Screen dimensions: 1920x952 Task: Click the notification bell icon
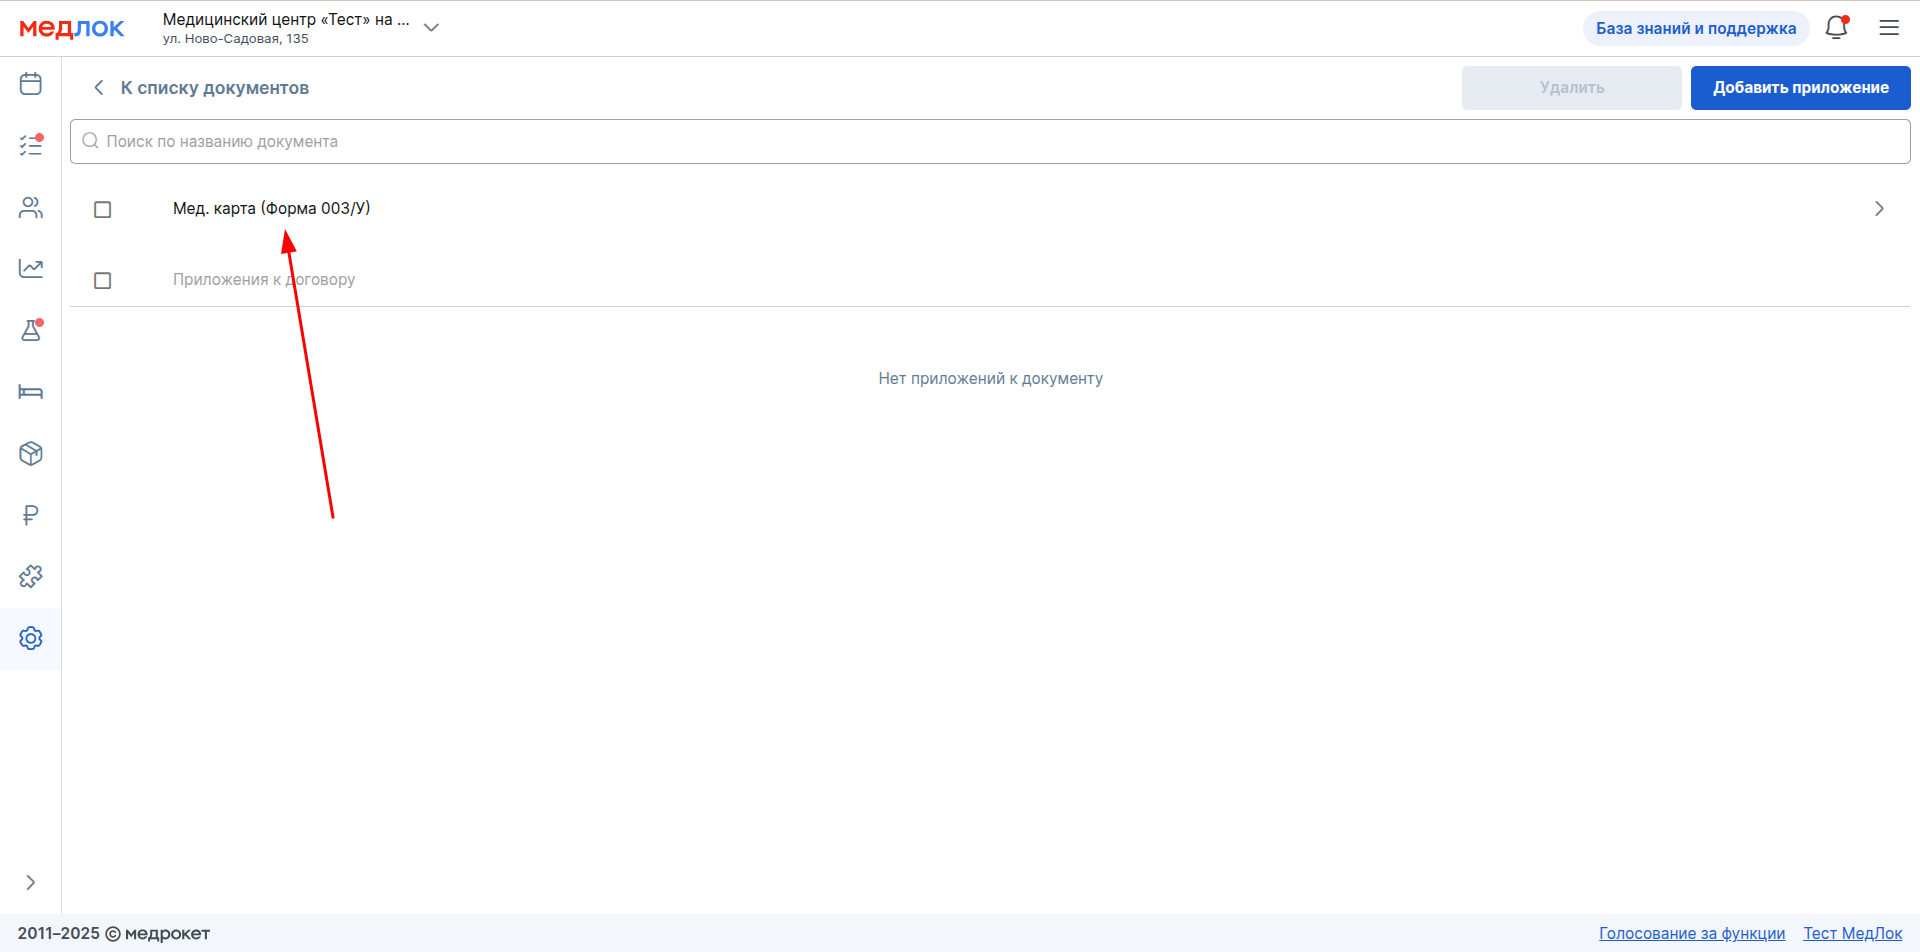[1836, 28]
